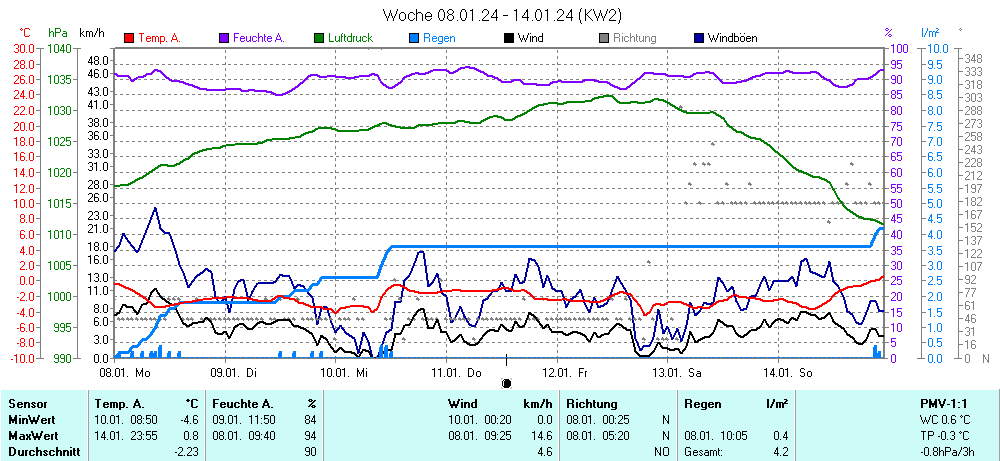Select the 08.01. Mo date label
The height and width of the screenshot is (461, 1000).
(x=125, y=371)
